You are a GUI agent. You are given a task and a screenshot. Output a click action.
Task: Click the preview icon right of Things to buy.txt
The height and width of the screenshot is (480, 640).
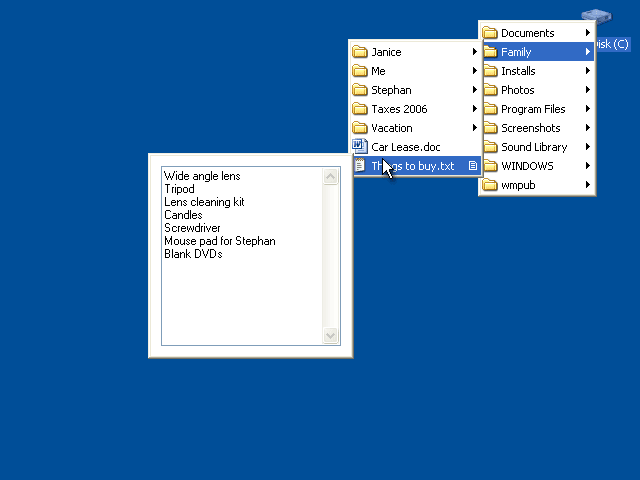[x=473, y=166]
